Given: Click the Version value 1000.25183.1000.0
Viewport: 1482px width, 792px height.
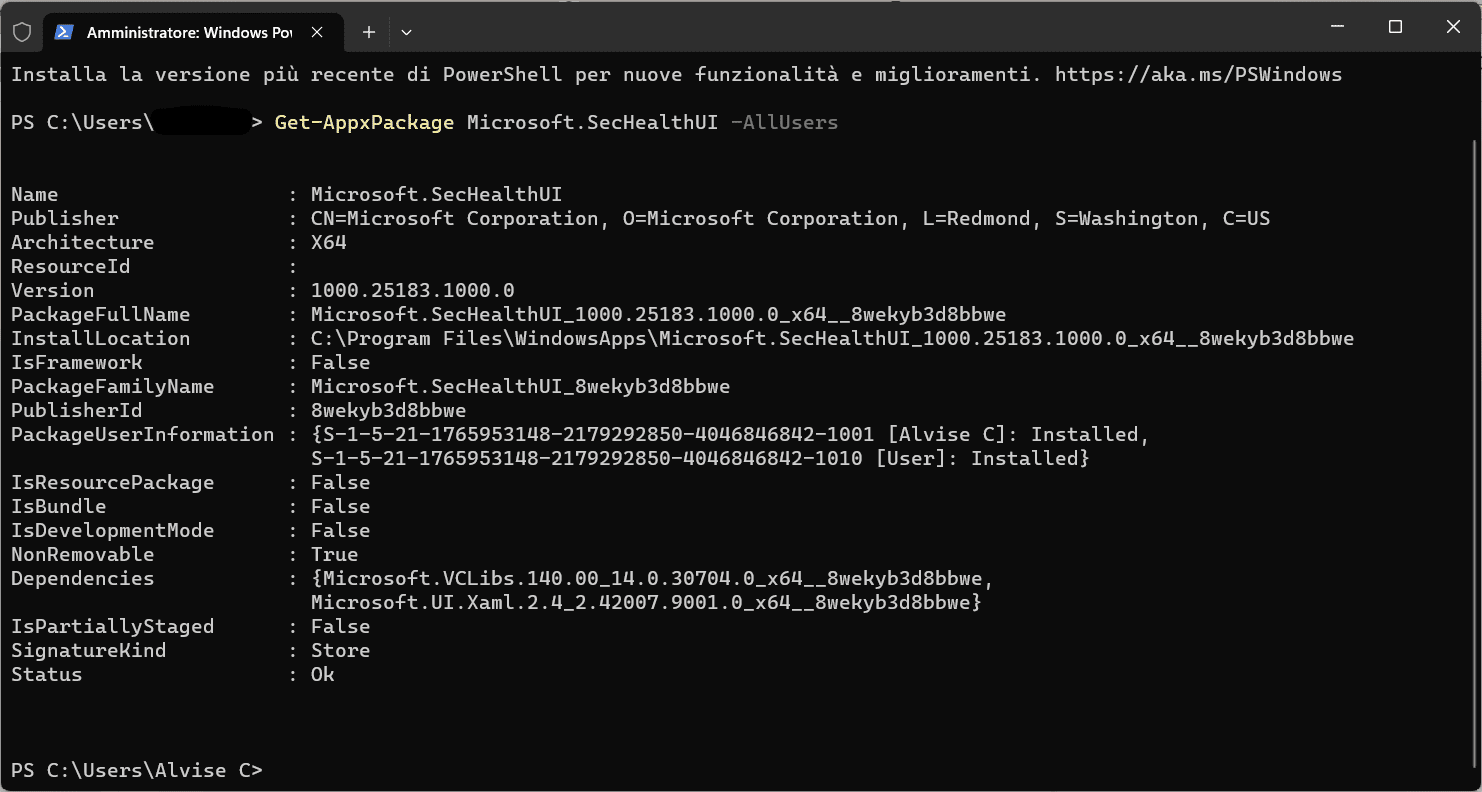Looking at the screenshot, I should [412, 291].
